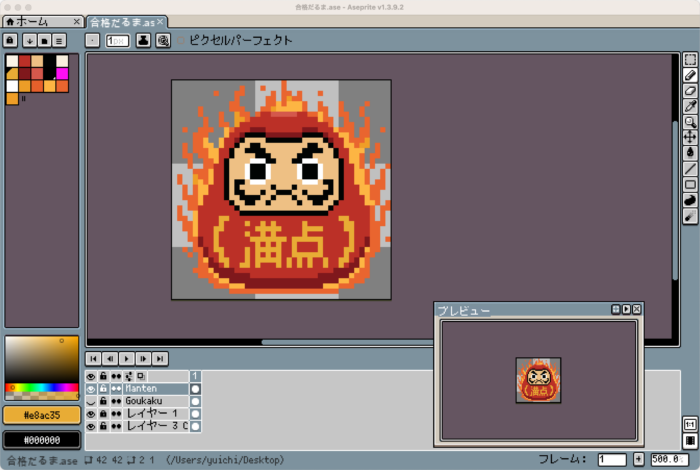Show the Goukaku layer

[x=91, y=400]
